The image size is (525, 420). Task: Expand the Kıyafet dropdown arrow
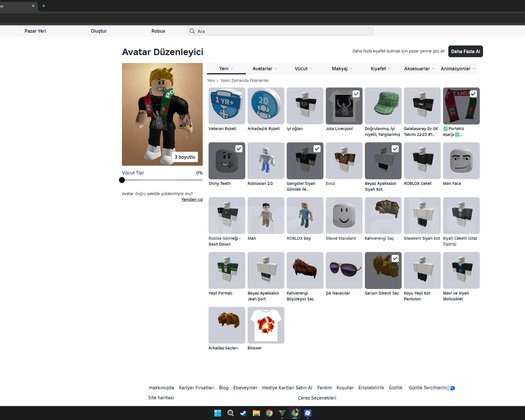(389, 69)
